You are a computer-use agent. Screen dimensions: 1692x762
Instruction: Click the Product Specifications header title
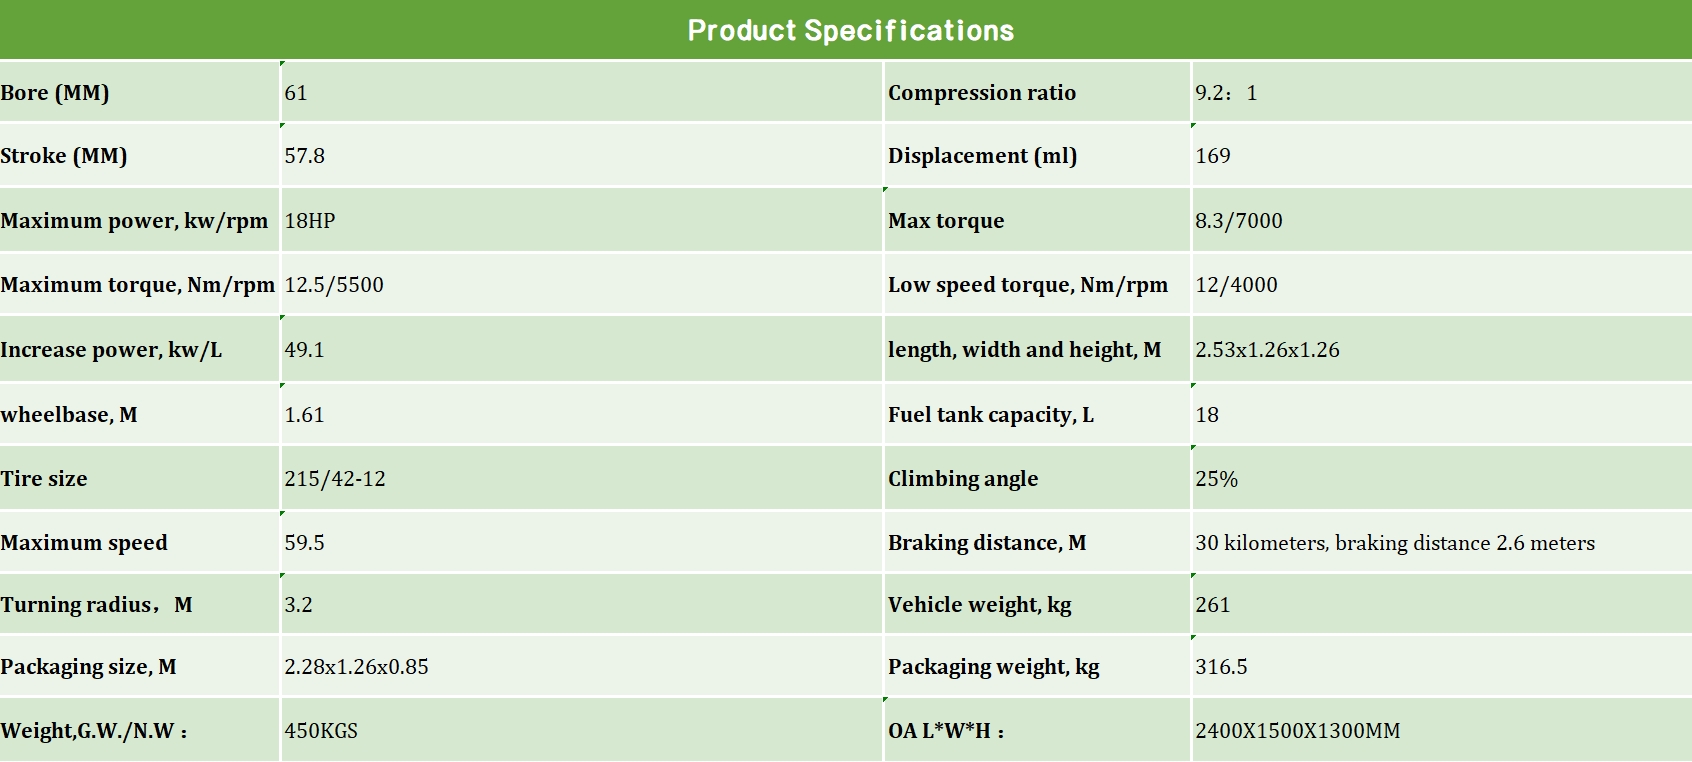point(850,30)
